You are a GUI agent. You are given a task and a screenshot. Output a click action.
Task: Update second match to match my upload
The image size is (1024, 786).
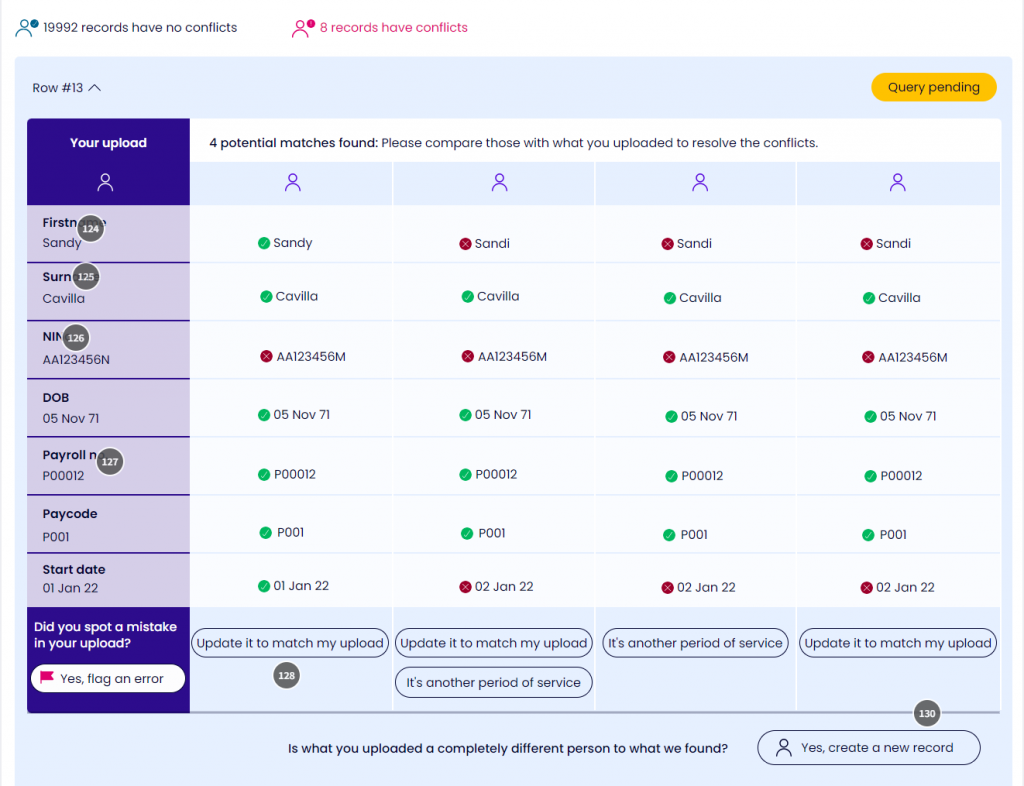494,643
